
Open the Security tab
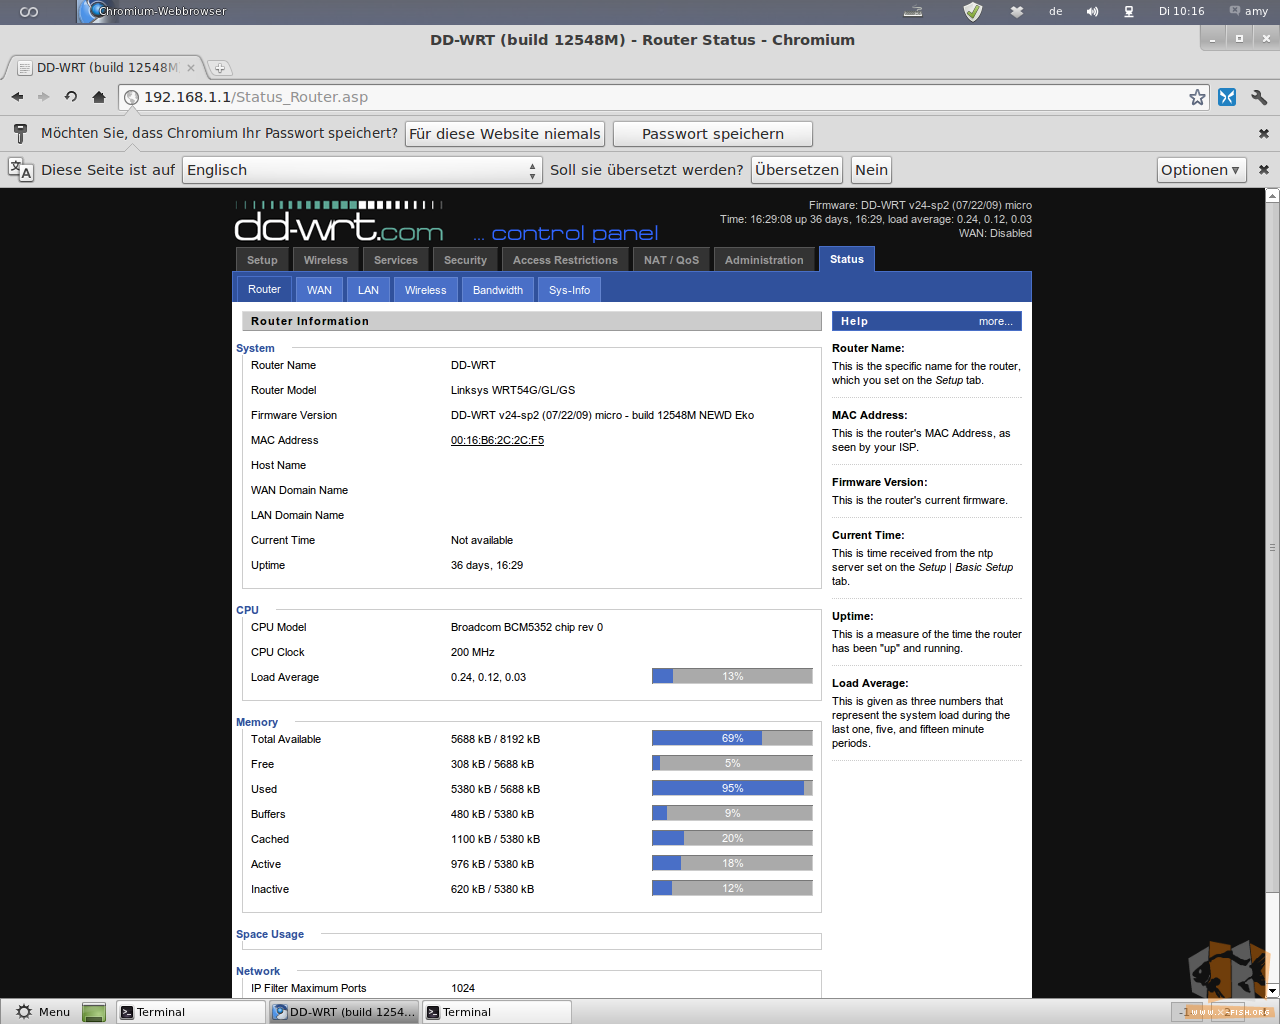point(465,260)
